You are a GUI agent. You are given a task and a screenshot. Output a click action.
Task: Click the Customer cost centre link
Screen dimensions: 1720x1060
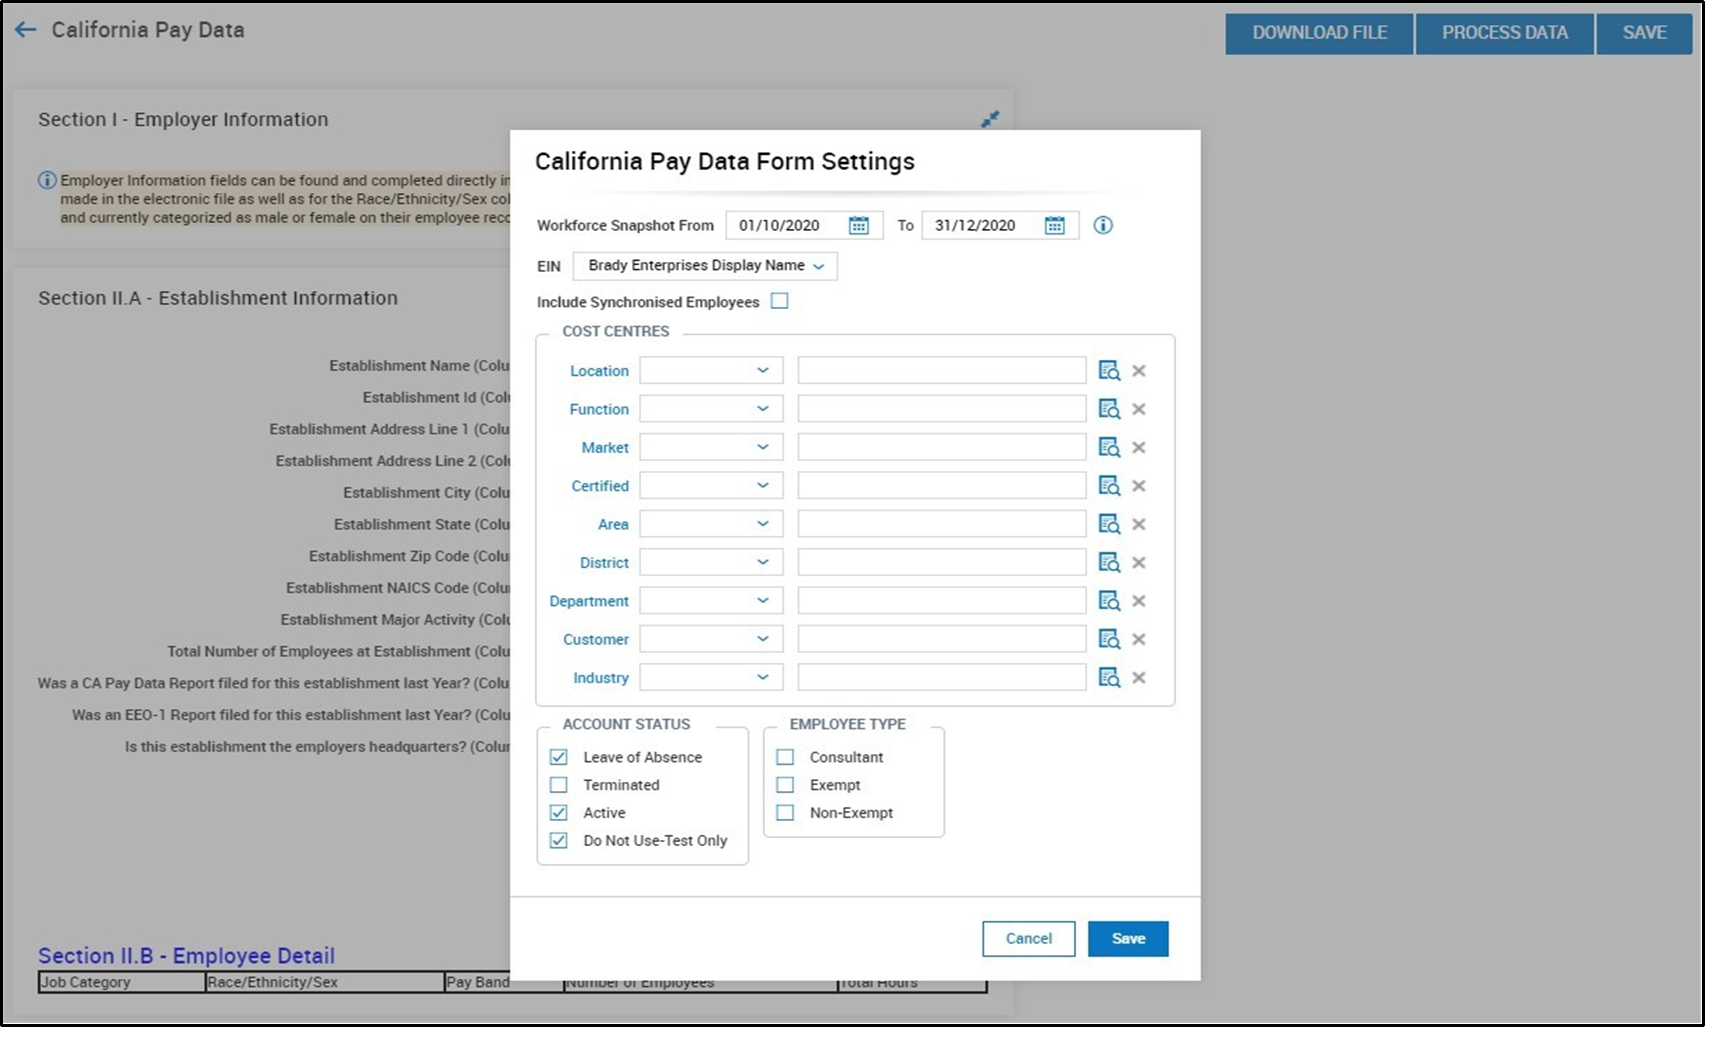click(x=596, y=640)
